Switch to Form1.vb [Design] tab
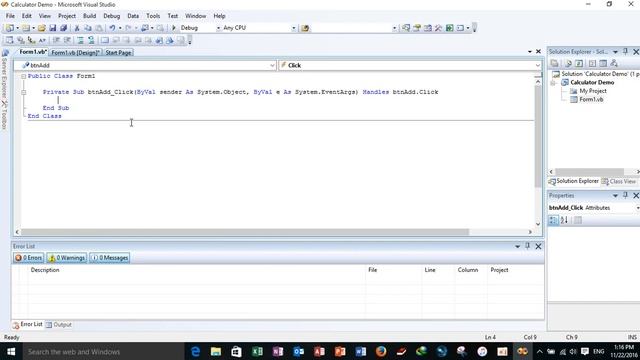This screenshot has height=360, width=640. pos(76,53)
